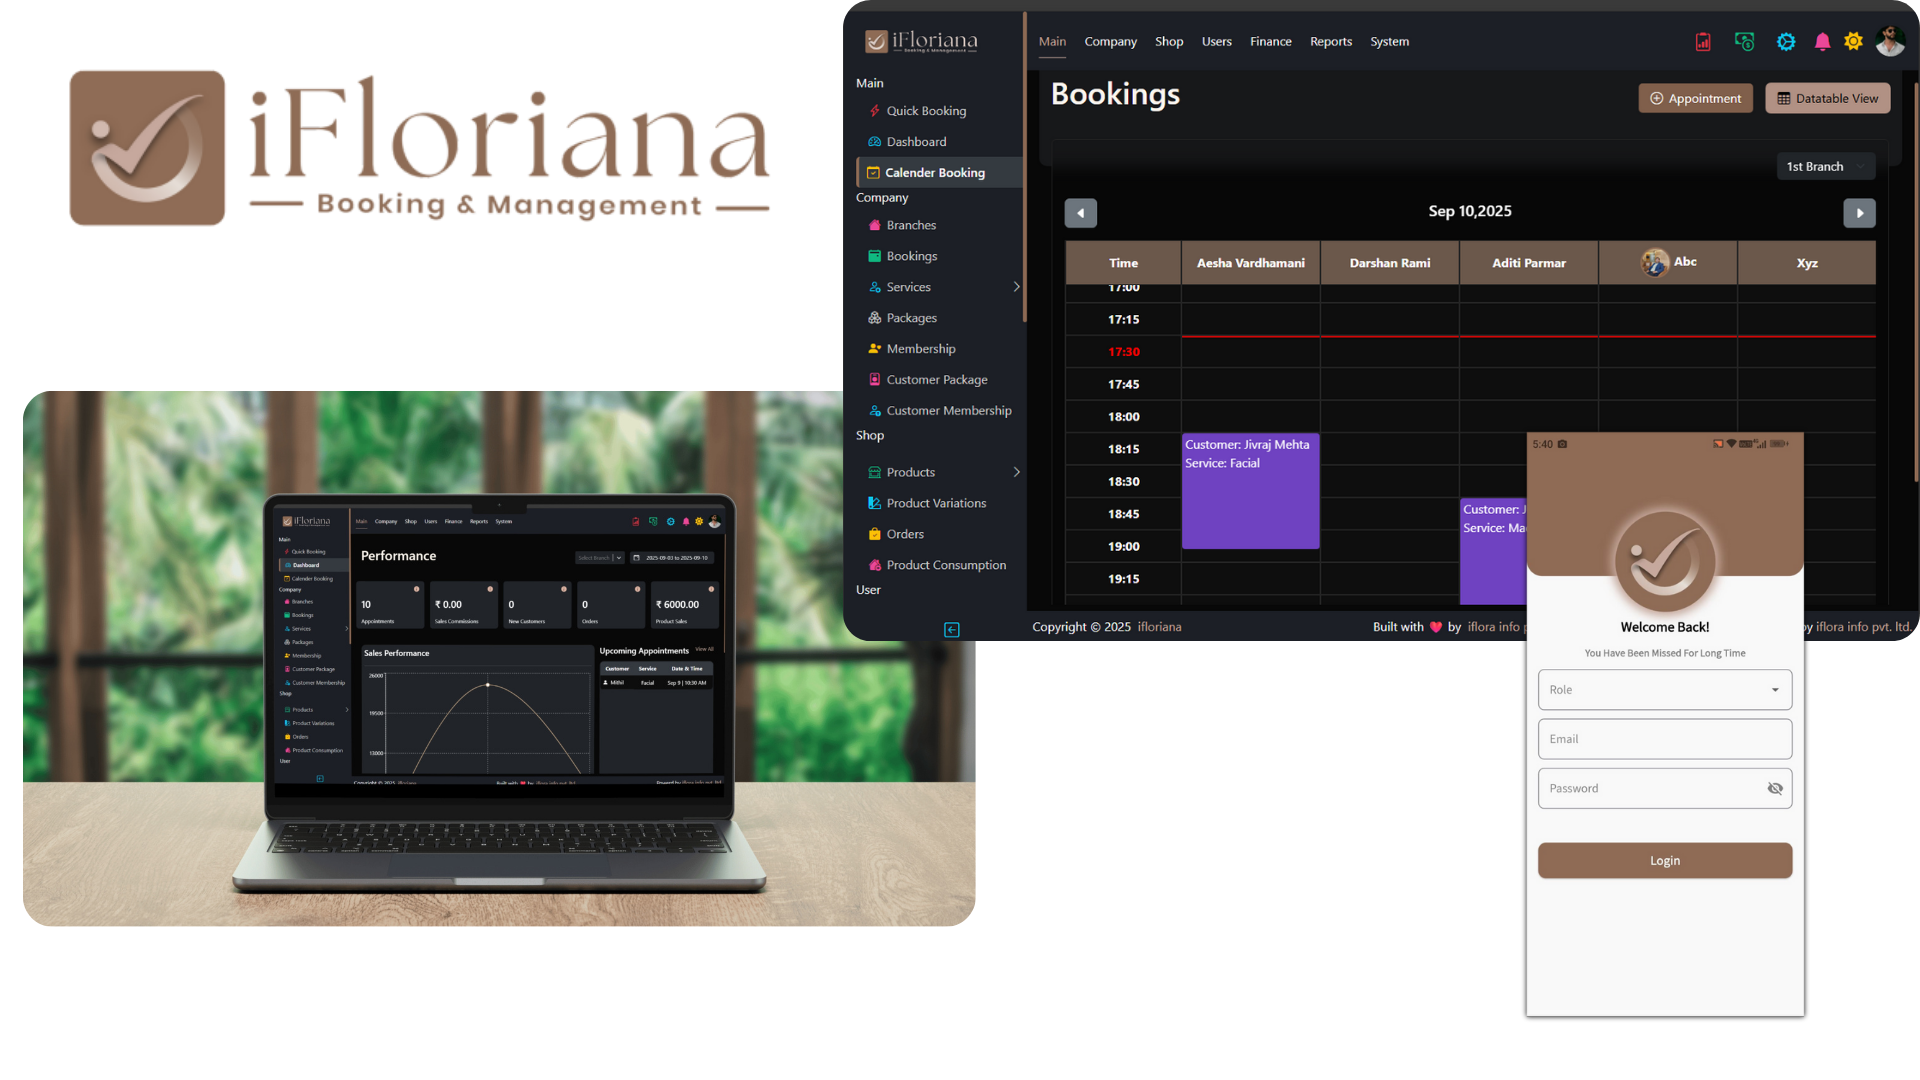Switch to Datatable View of bookings
1920x1080 pixels.
point(1827,98)
